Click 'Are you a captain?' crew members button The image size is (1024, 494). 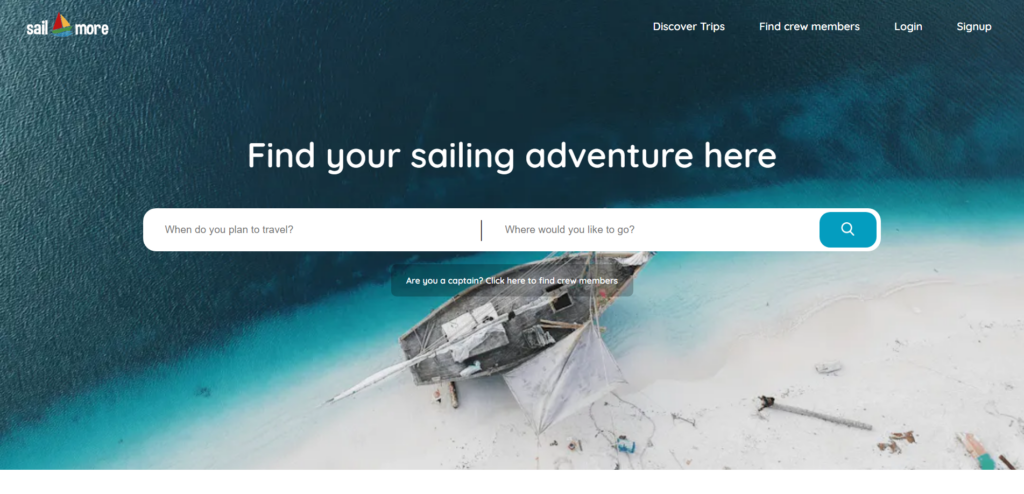pos(512,280)
